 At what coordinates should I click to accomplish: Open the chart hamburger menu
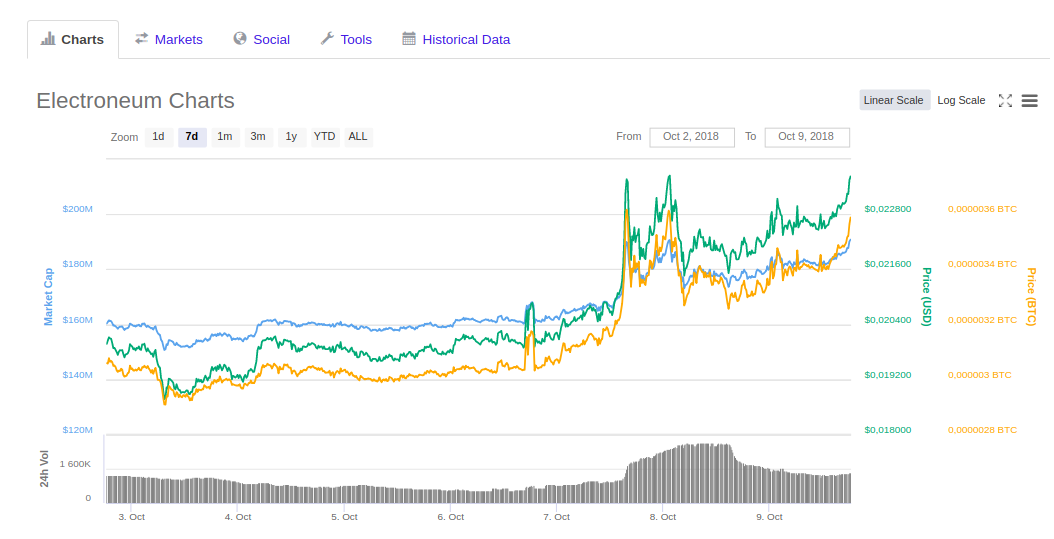[x=1029, y=100]
